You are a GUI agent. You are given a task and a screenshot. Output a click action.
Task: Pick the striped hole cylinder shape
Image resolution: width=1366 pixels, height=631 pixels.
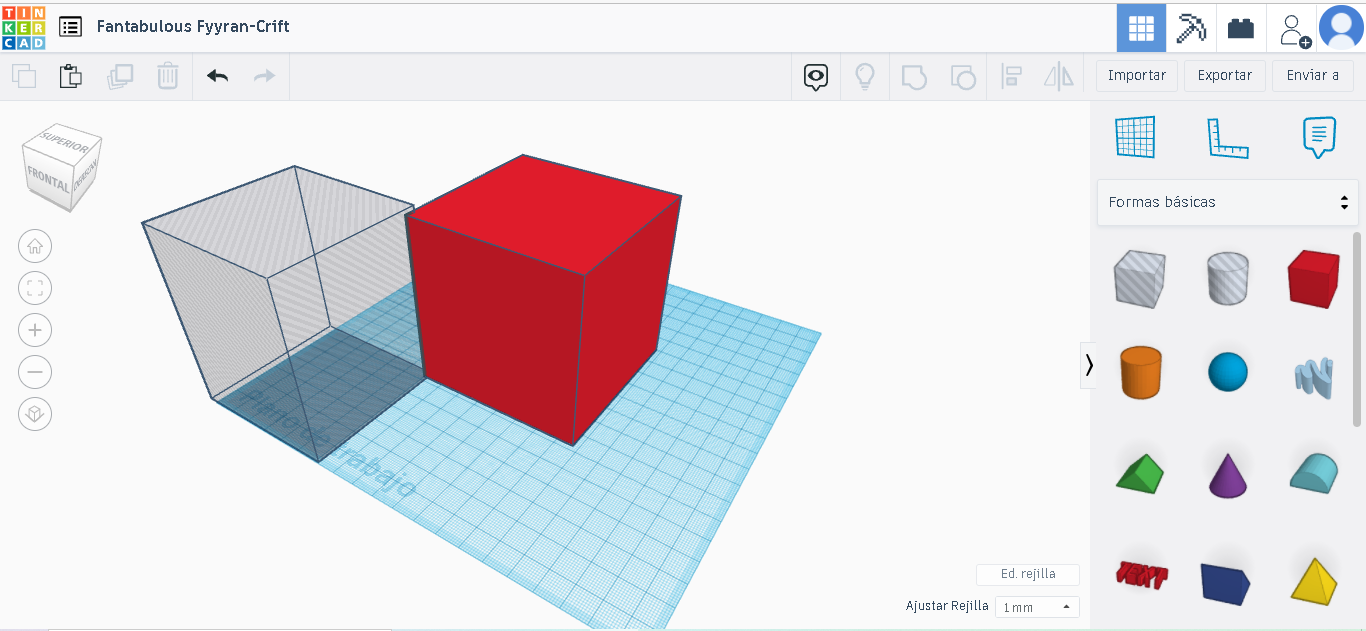click(x=1227, y=278)
